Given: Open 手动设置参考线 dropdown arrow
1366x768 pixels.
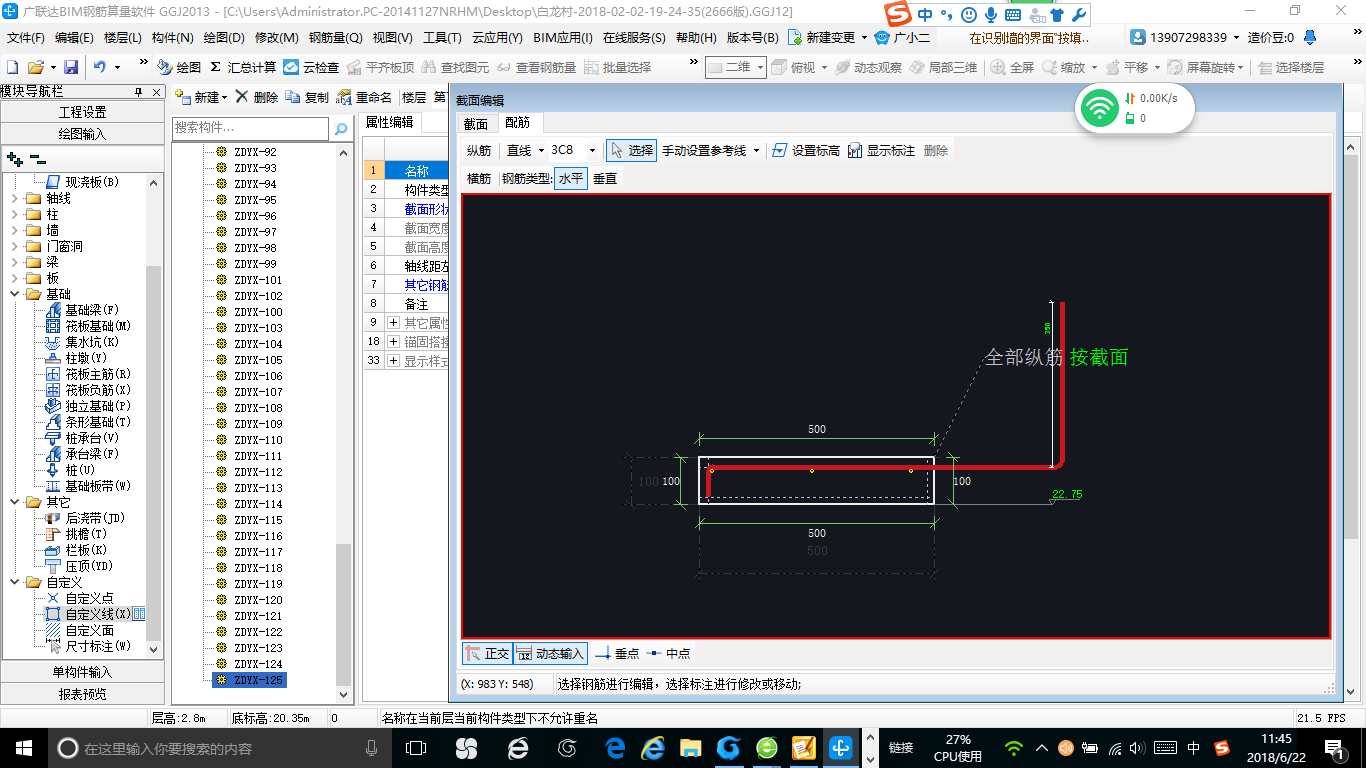Looking at the screenshot, I should [x=756, y=150].
